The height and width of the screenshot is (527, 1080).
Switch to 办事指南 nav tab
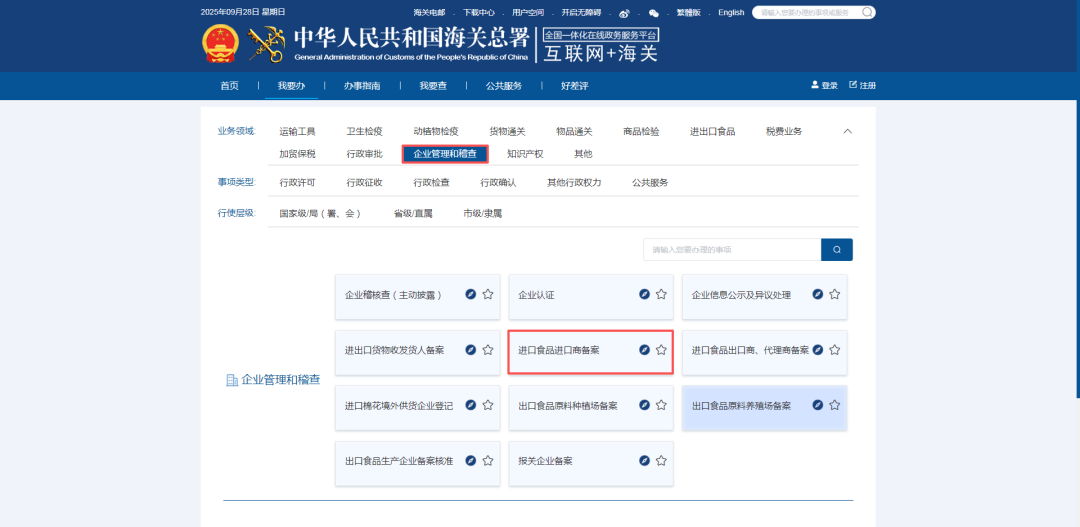click(x=362, y=86)
